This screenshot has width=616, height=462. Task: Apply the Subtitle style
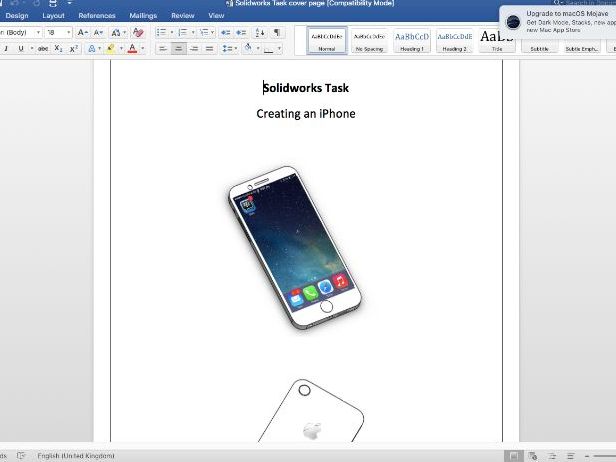(x=539, y=46)
